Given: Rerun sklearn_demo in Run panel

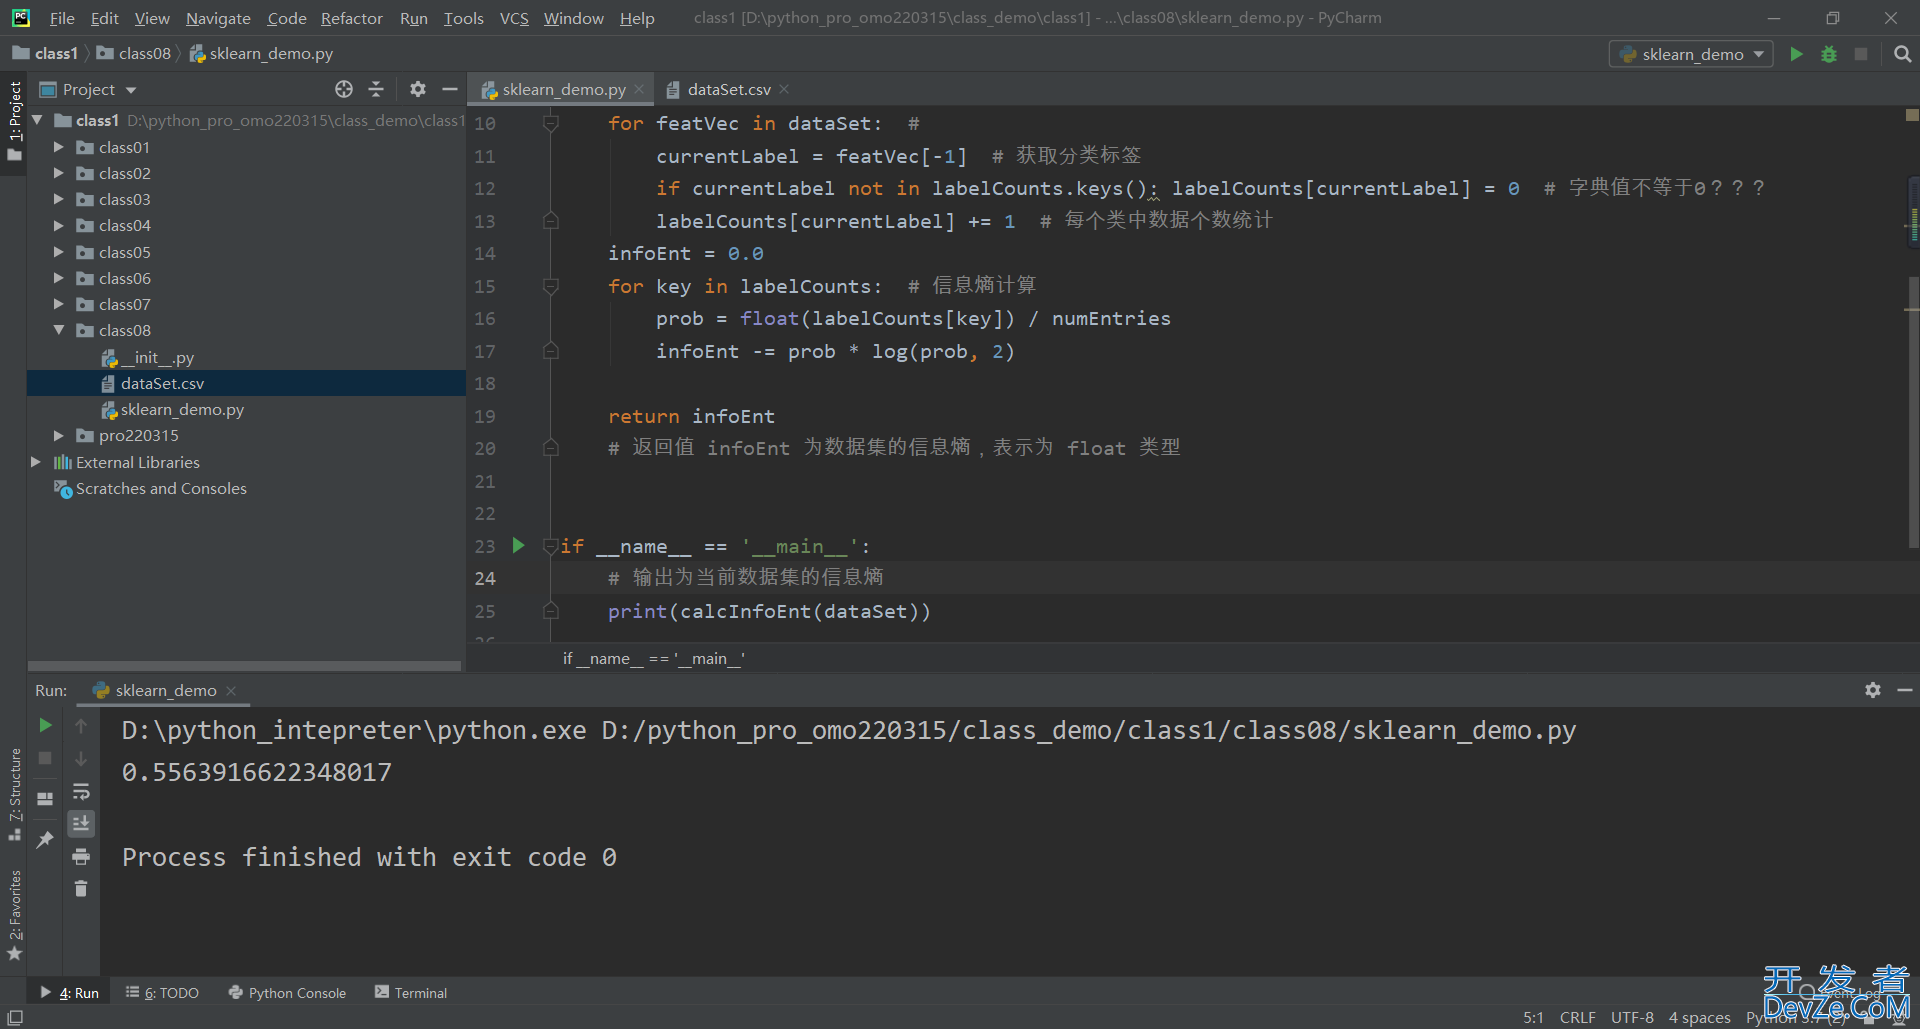Looking at the screenshot, I should (x=45, y=725).
